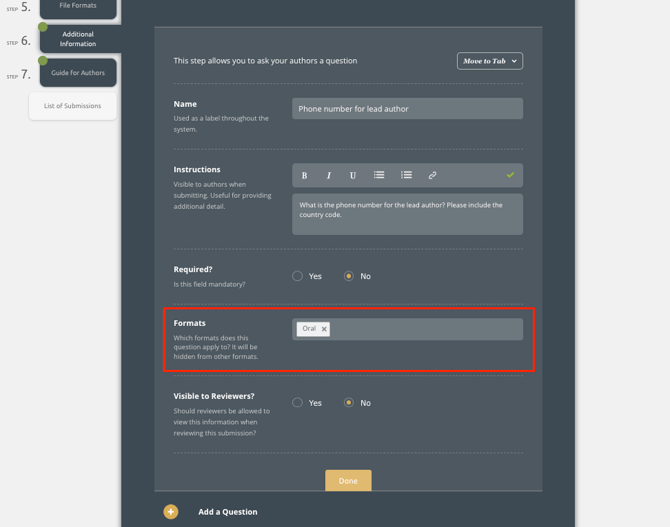Click the green checkmark in editor toolbar
670x527 pixels.
coord(510,175)
